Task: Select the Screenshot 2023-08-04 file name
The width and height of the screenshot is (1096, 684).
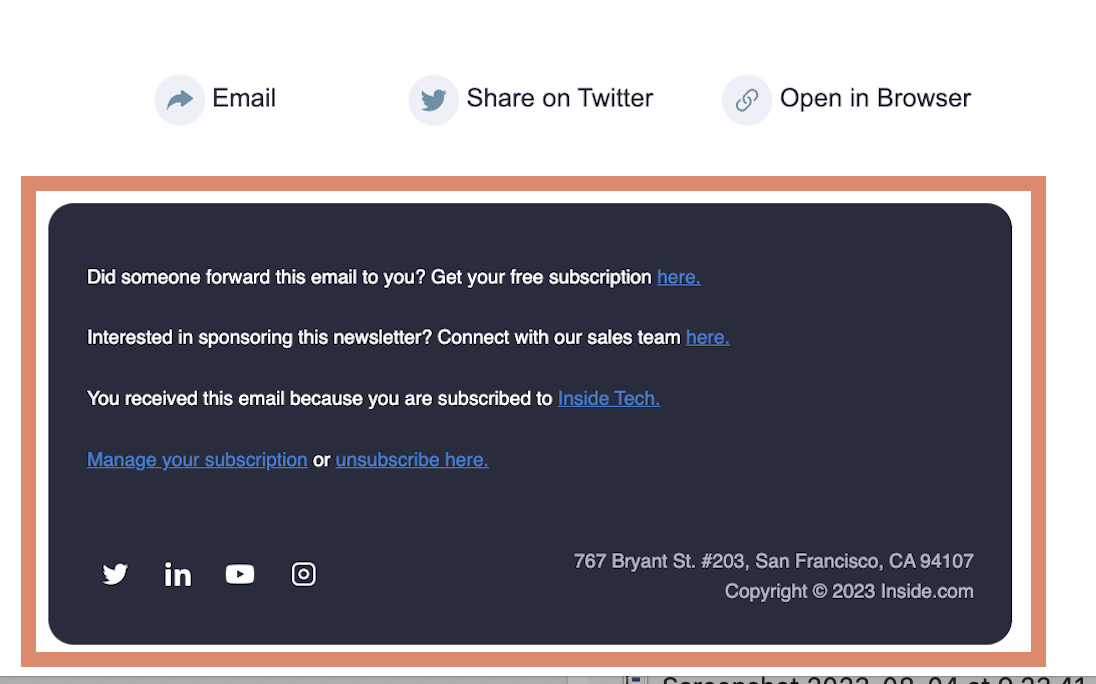Action: (x=870, y=680)
